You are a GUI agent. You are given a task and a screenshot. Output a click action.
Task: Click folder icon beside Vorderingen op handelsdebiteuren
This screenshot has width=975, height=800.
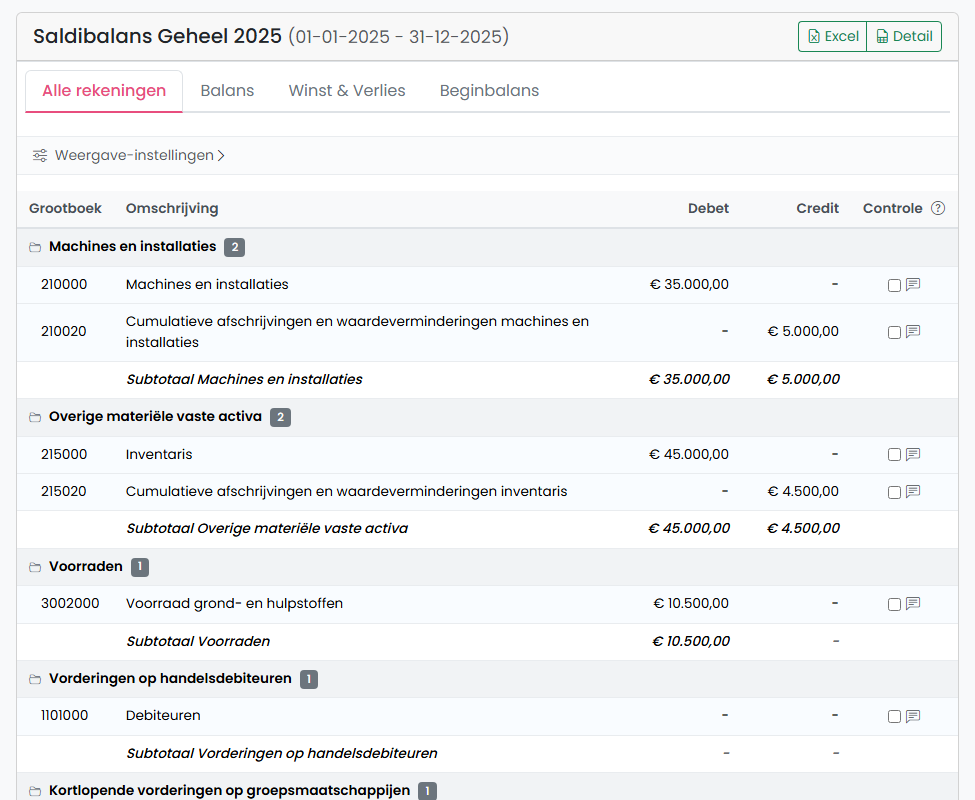tap(35, 679)
